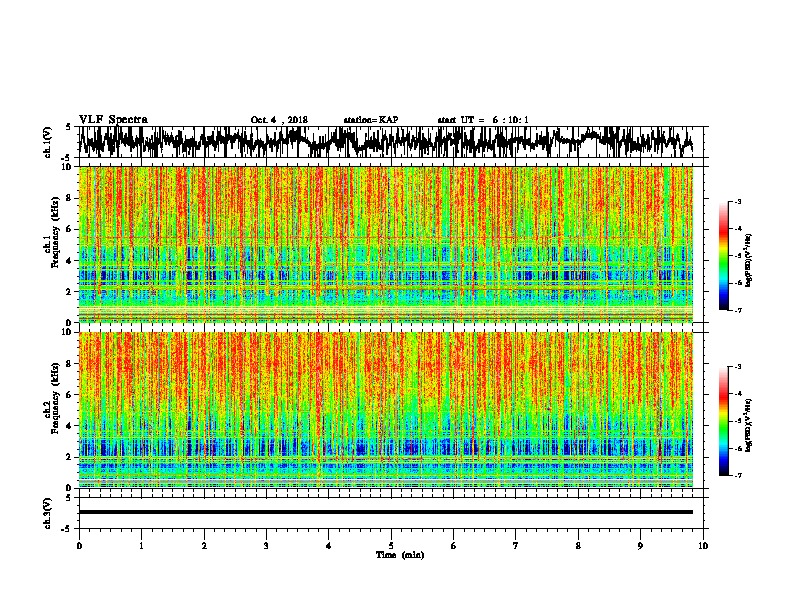Click the ch.1 spectrogram color scale bar
Screen dimensions: 792x612
click(x=723, y=256)
